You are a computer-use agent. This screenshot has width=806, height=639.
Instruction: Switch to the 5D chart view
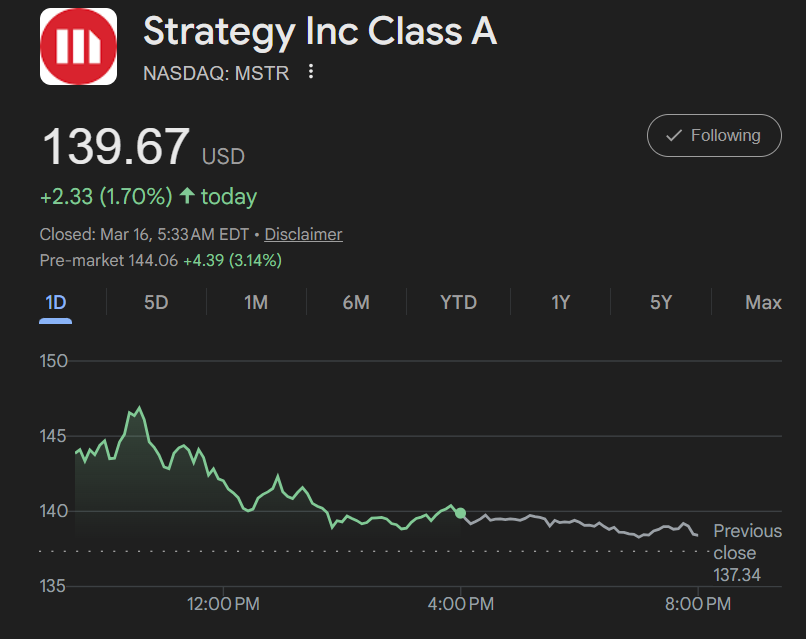coord(155,302)
